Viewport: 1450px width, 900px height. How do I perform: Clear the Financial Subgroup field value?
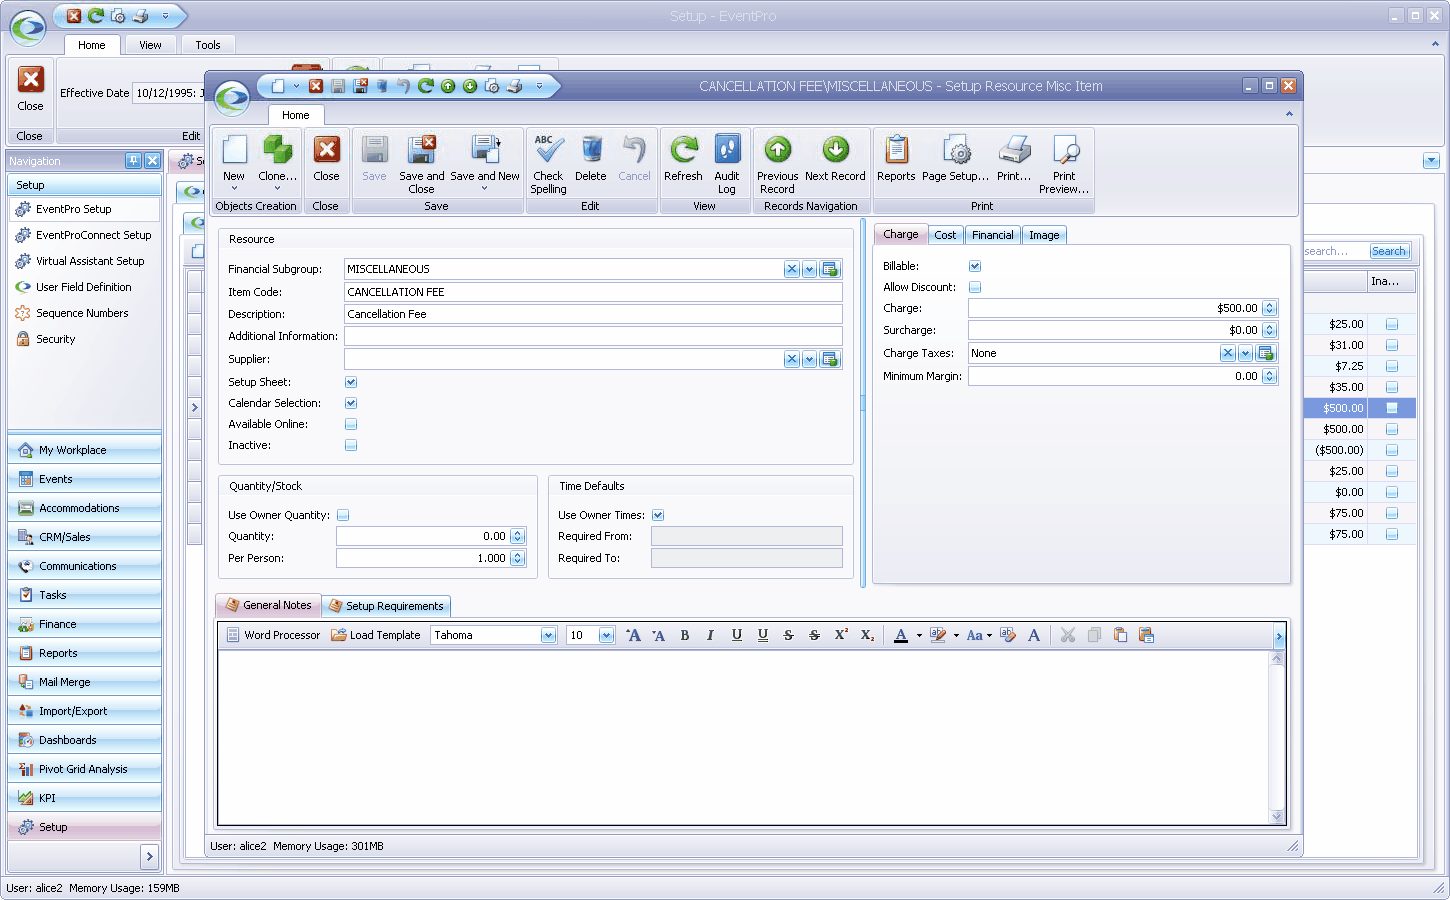click(792, 269)
